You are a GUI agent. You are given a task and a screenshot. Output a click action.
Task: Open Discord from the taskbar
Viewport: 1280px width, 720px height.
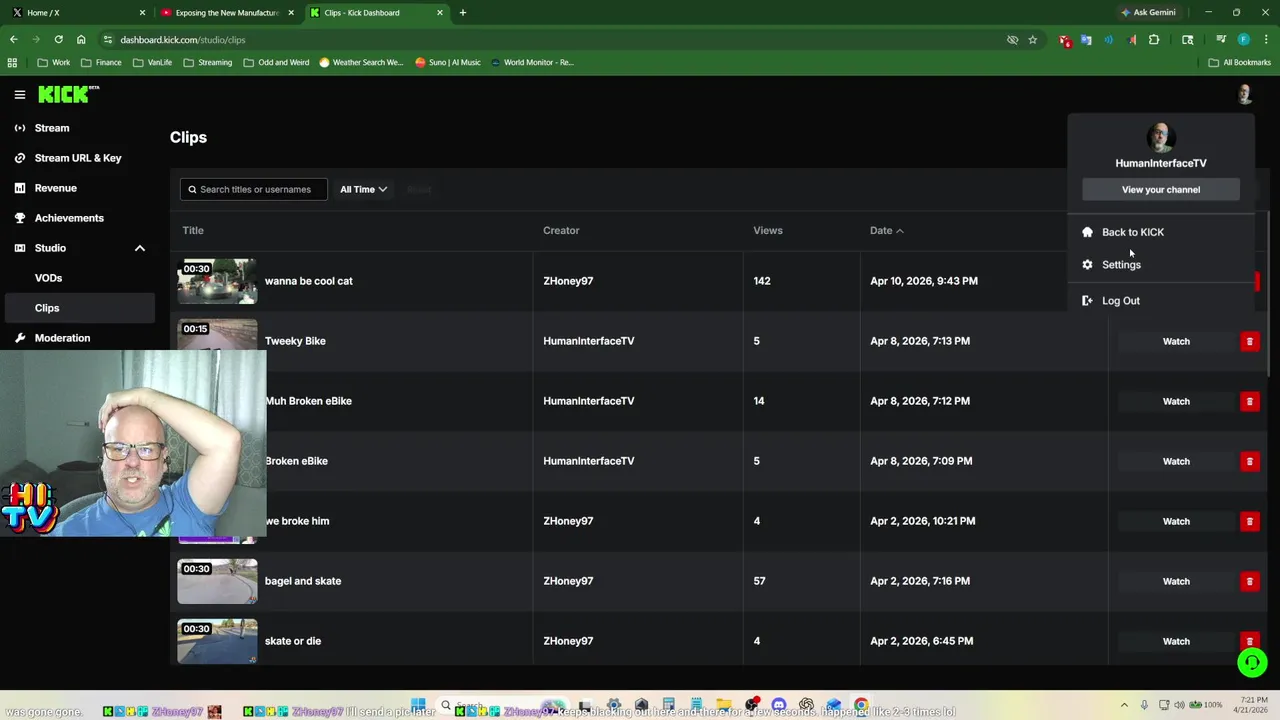coord(779,705)
